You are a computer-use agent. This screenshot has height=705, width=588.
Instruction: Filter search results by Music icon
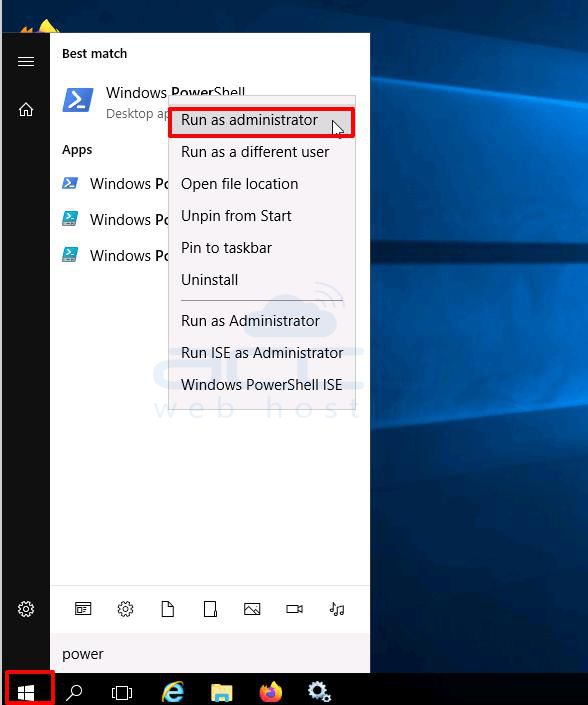pyautogui.click(x=337, y=609)
